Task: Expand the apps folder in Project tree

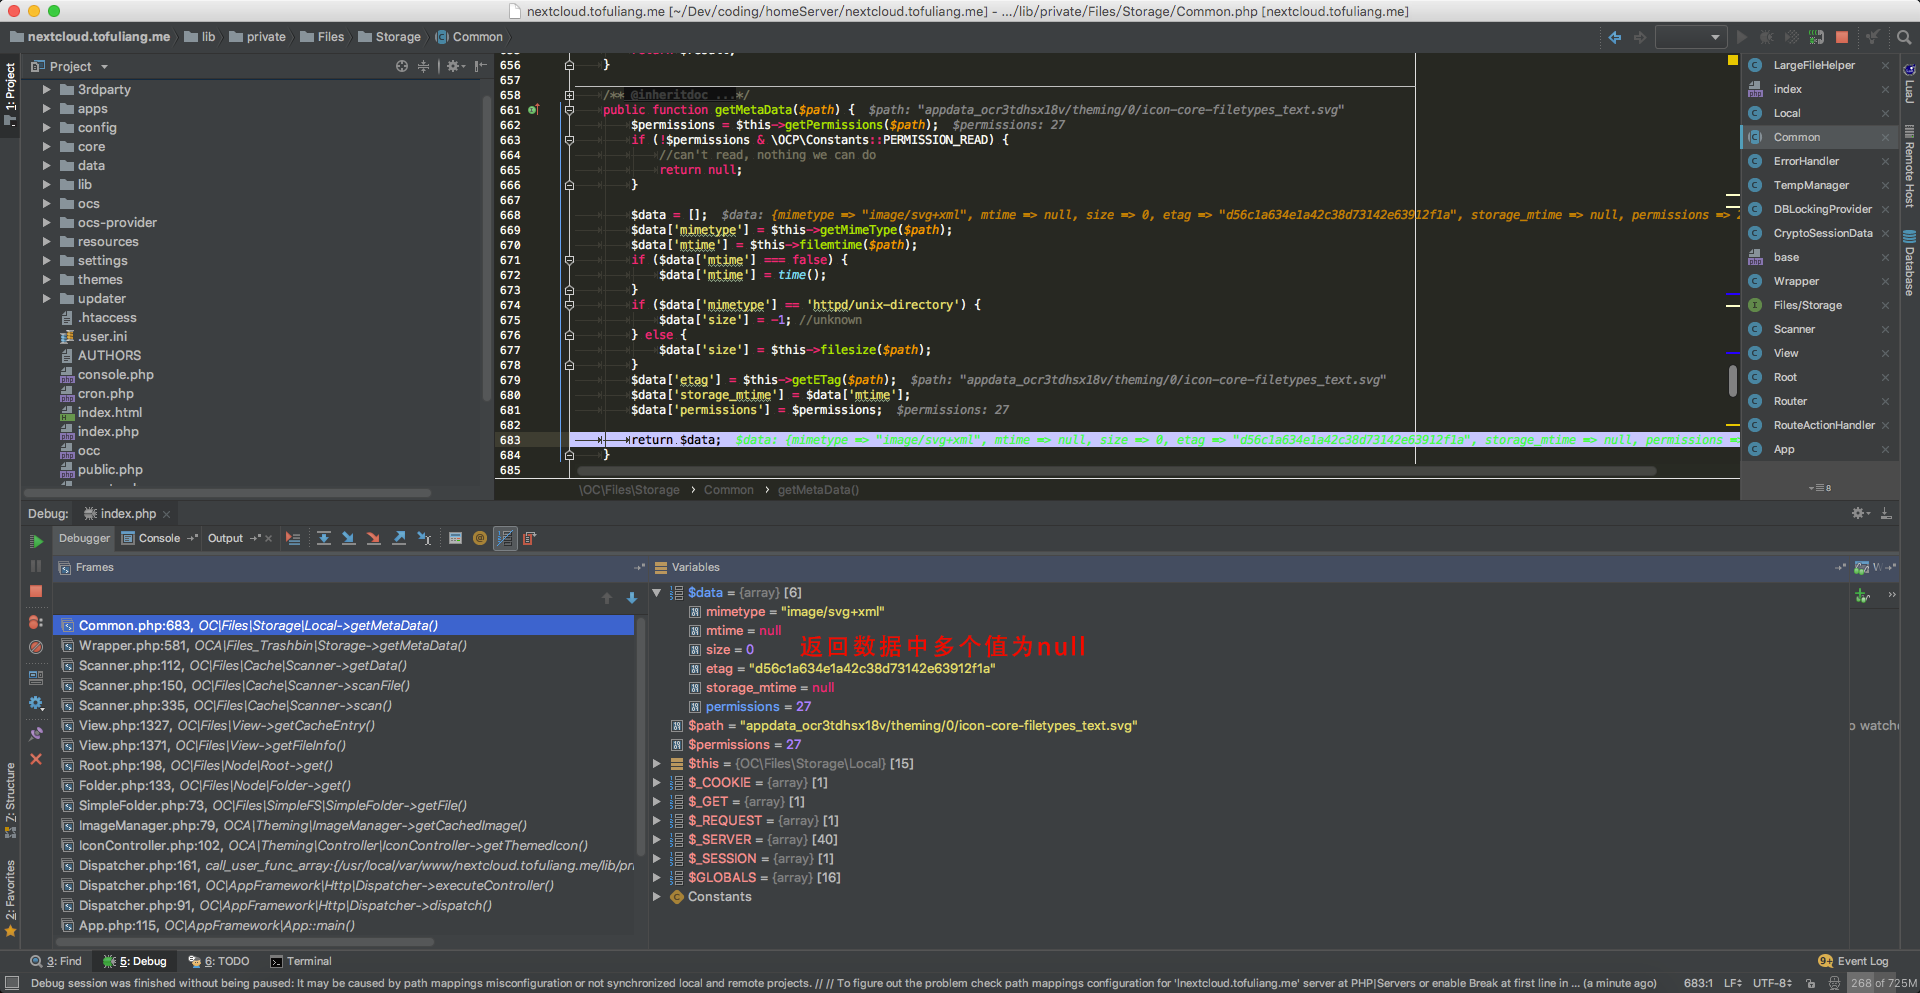Action: tap(46, 109)
